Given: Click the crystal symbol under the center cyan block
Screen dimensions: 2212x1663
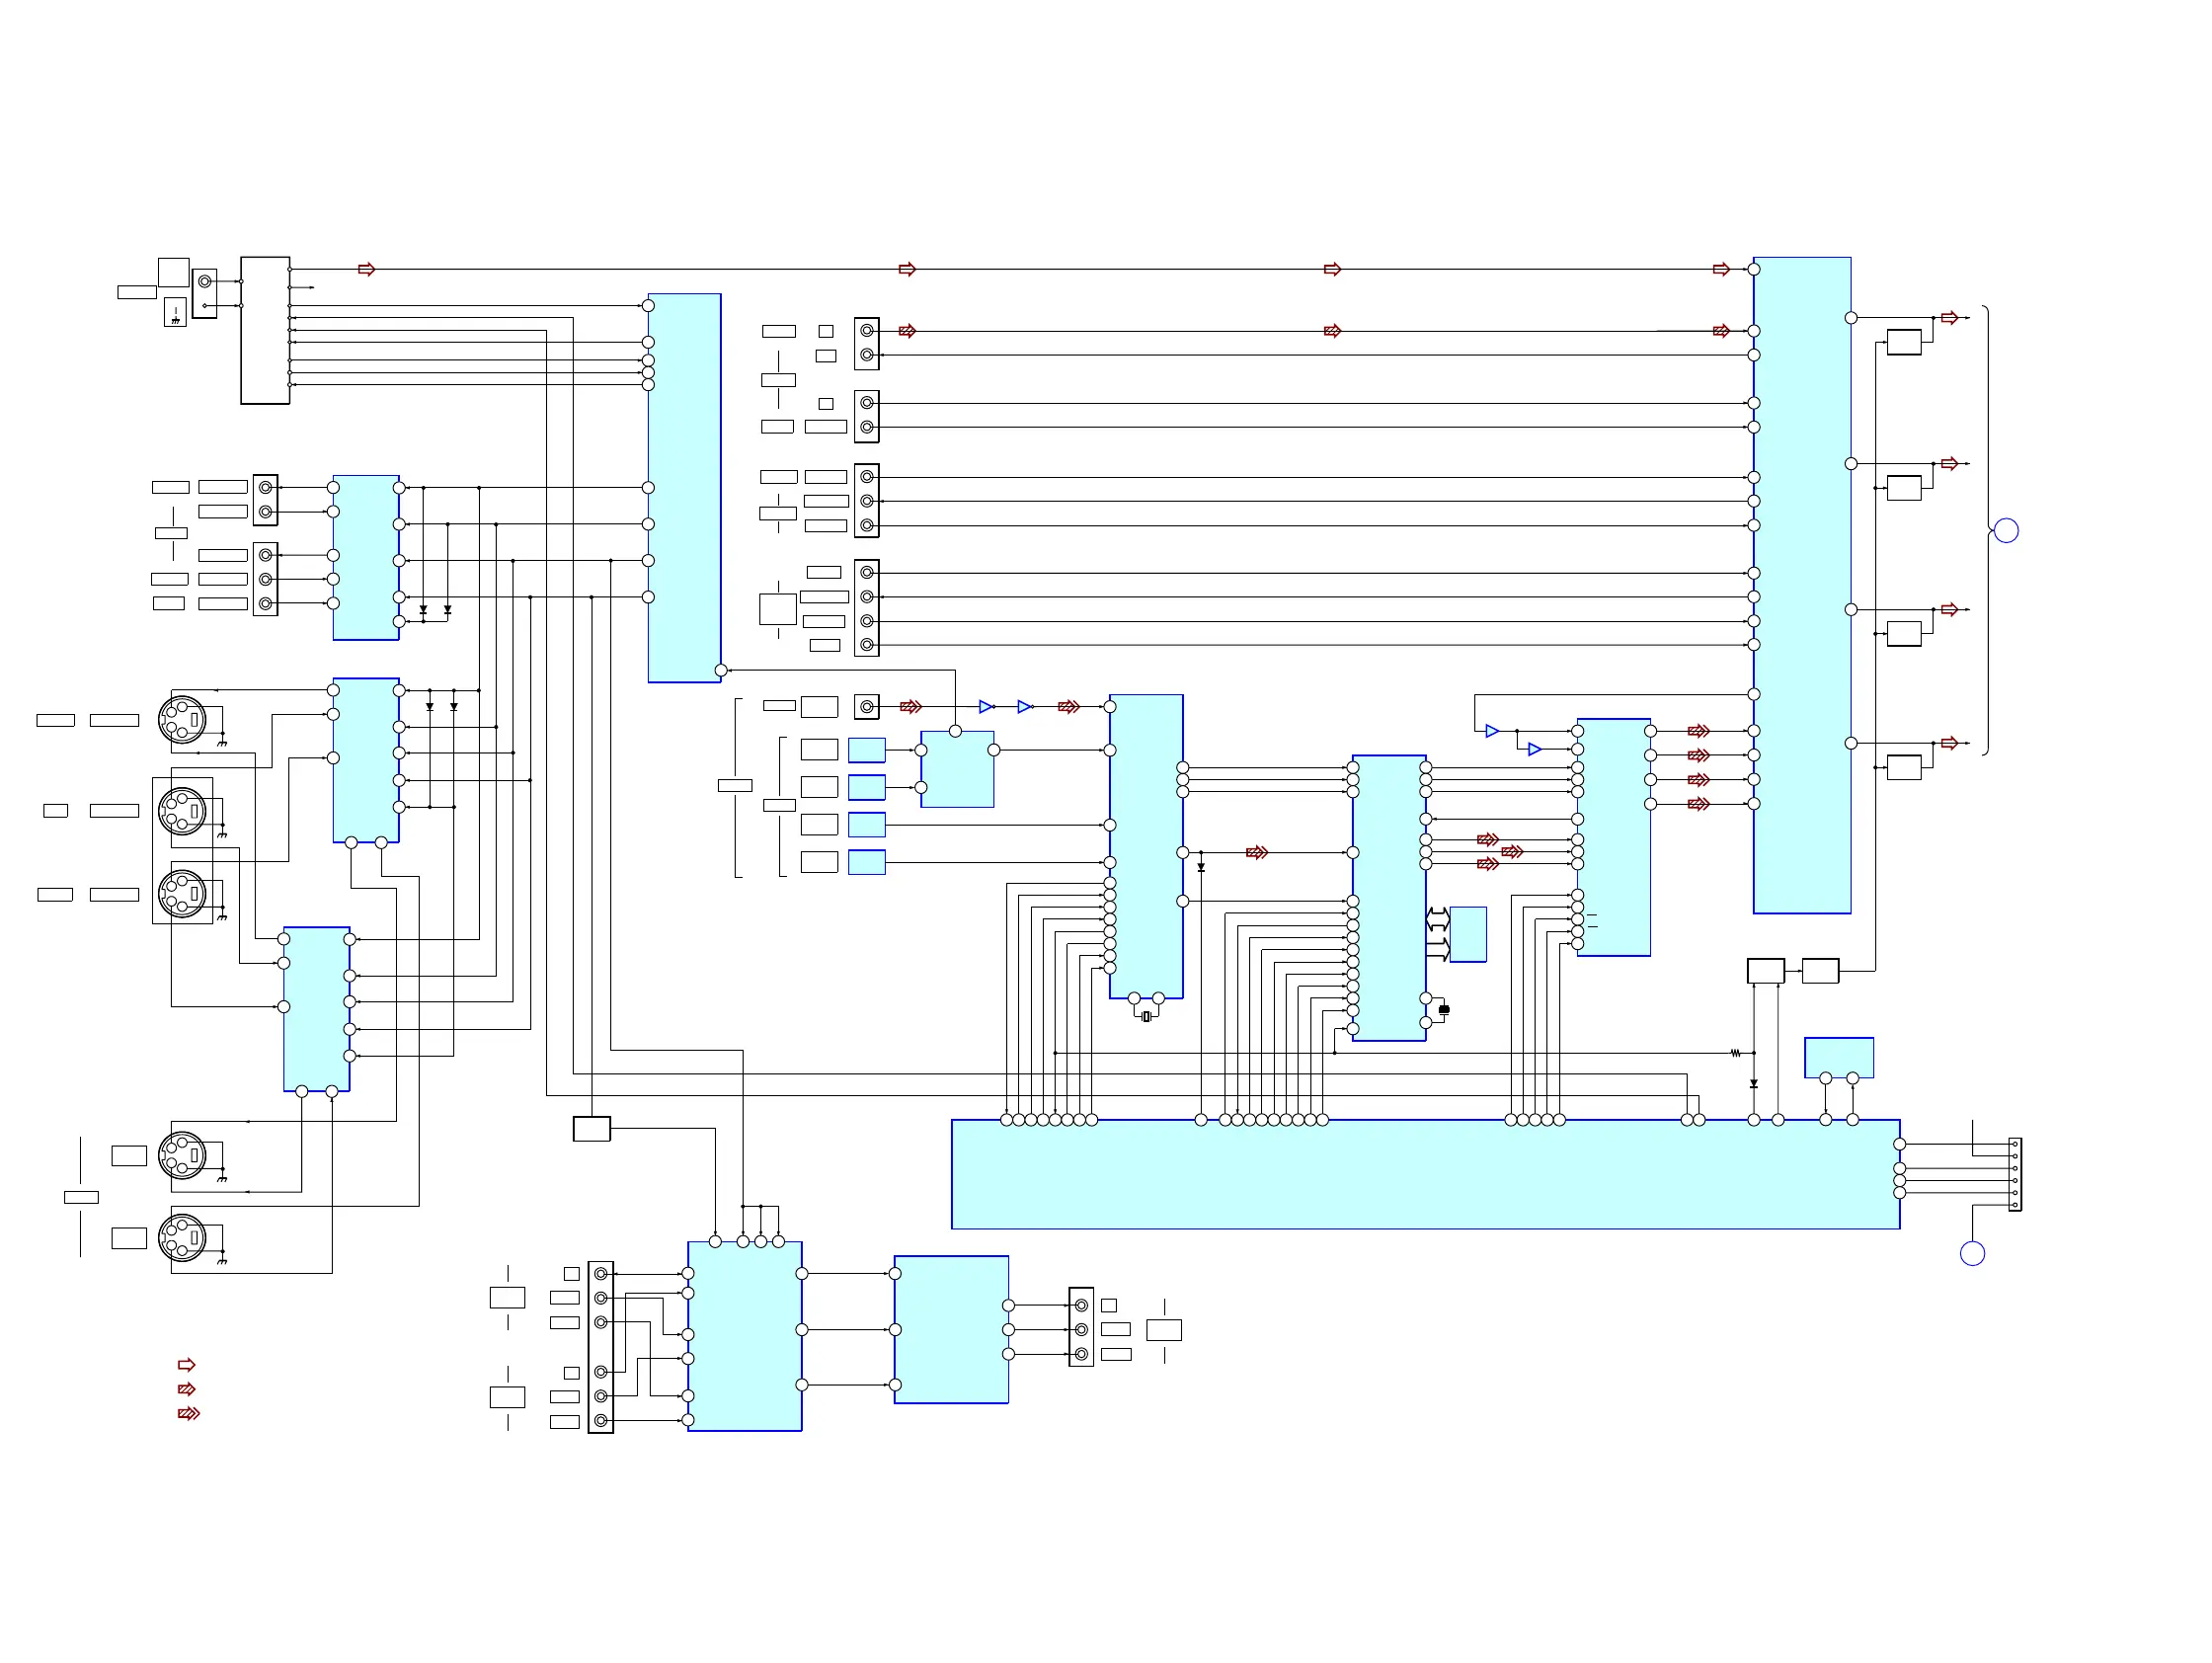Looking at the screenshot, I should [x=1146, y=1016].
